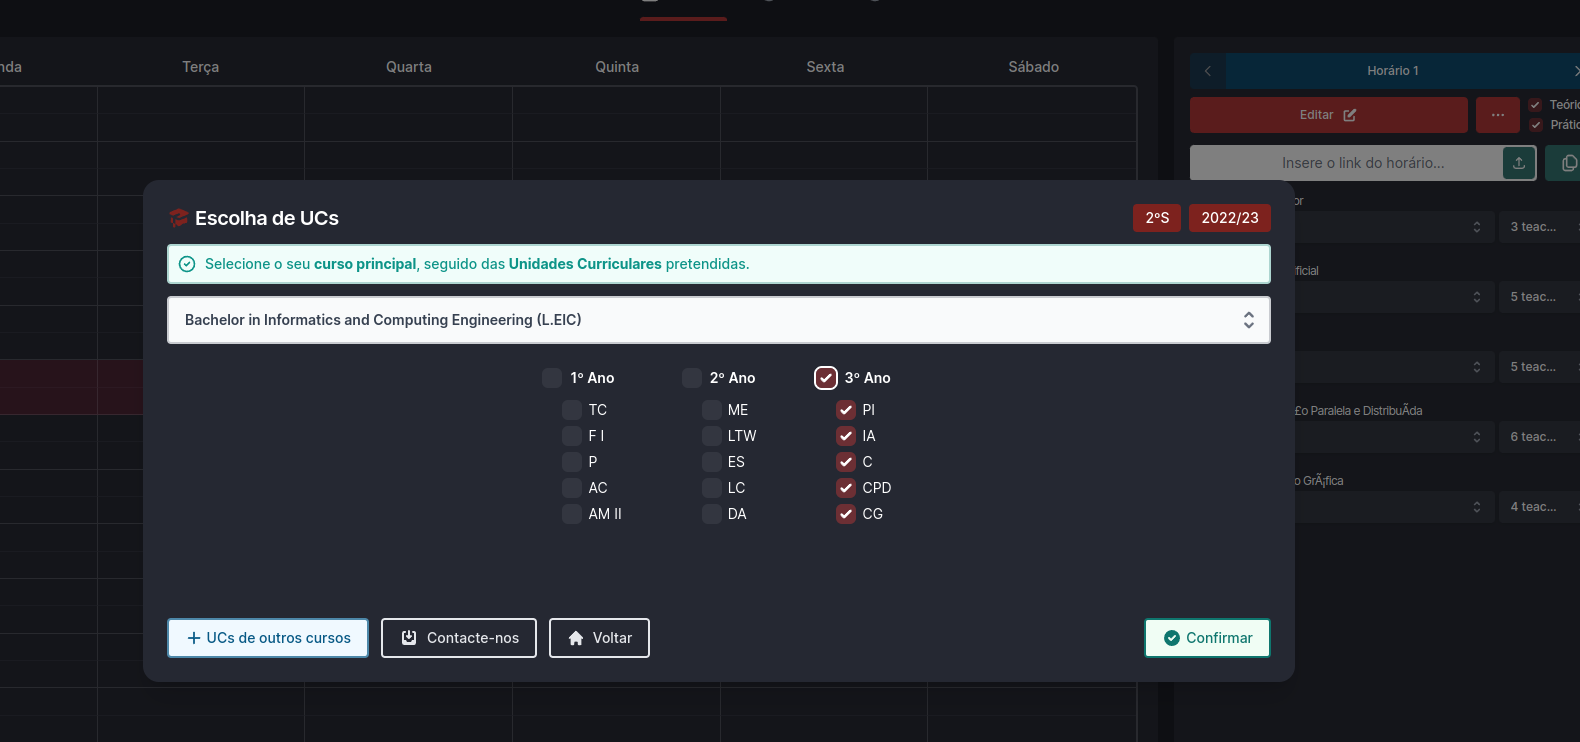Uncheck the IA course checkbox

pyautogui.click(x=846, y=436)
